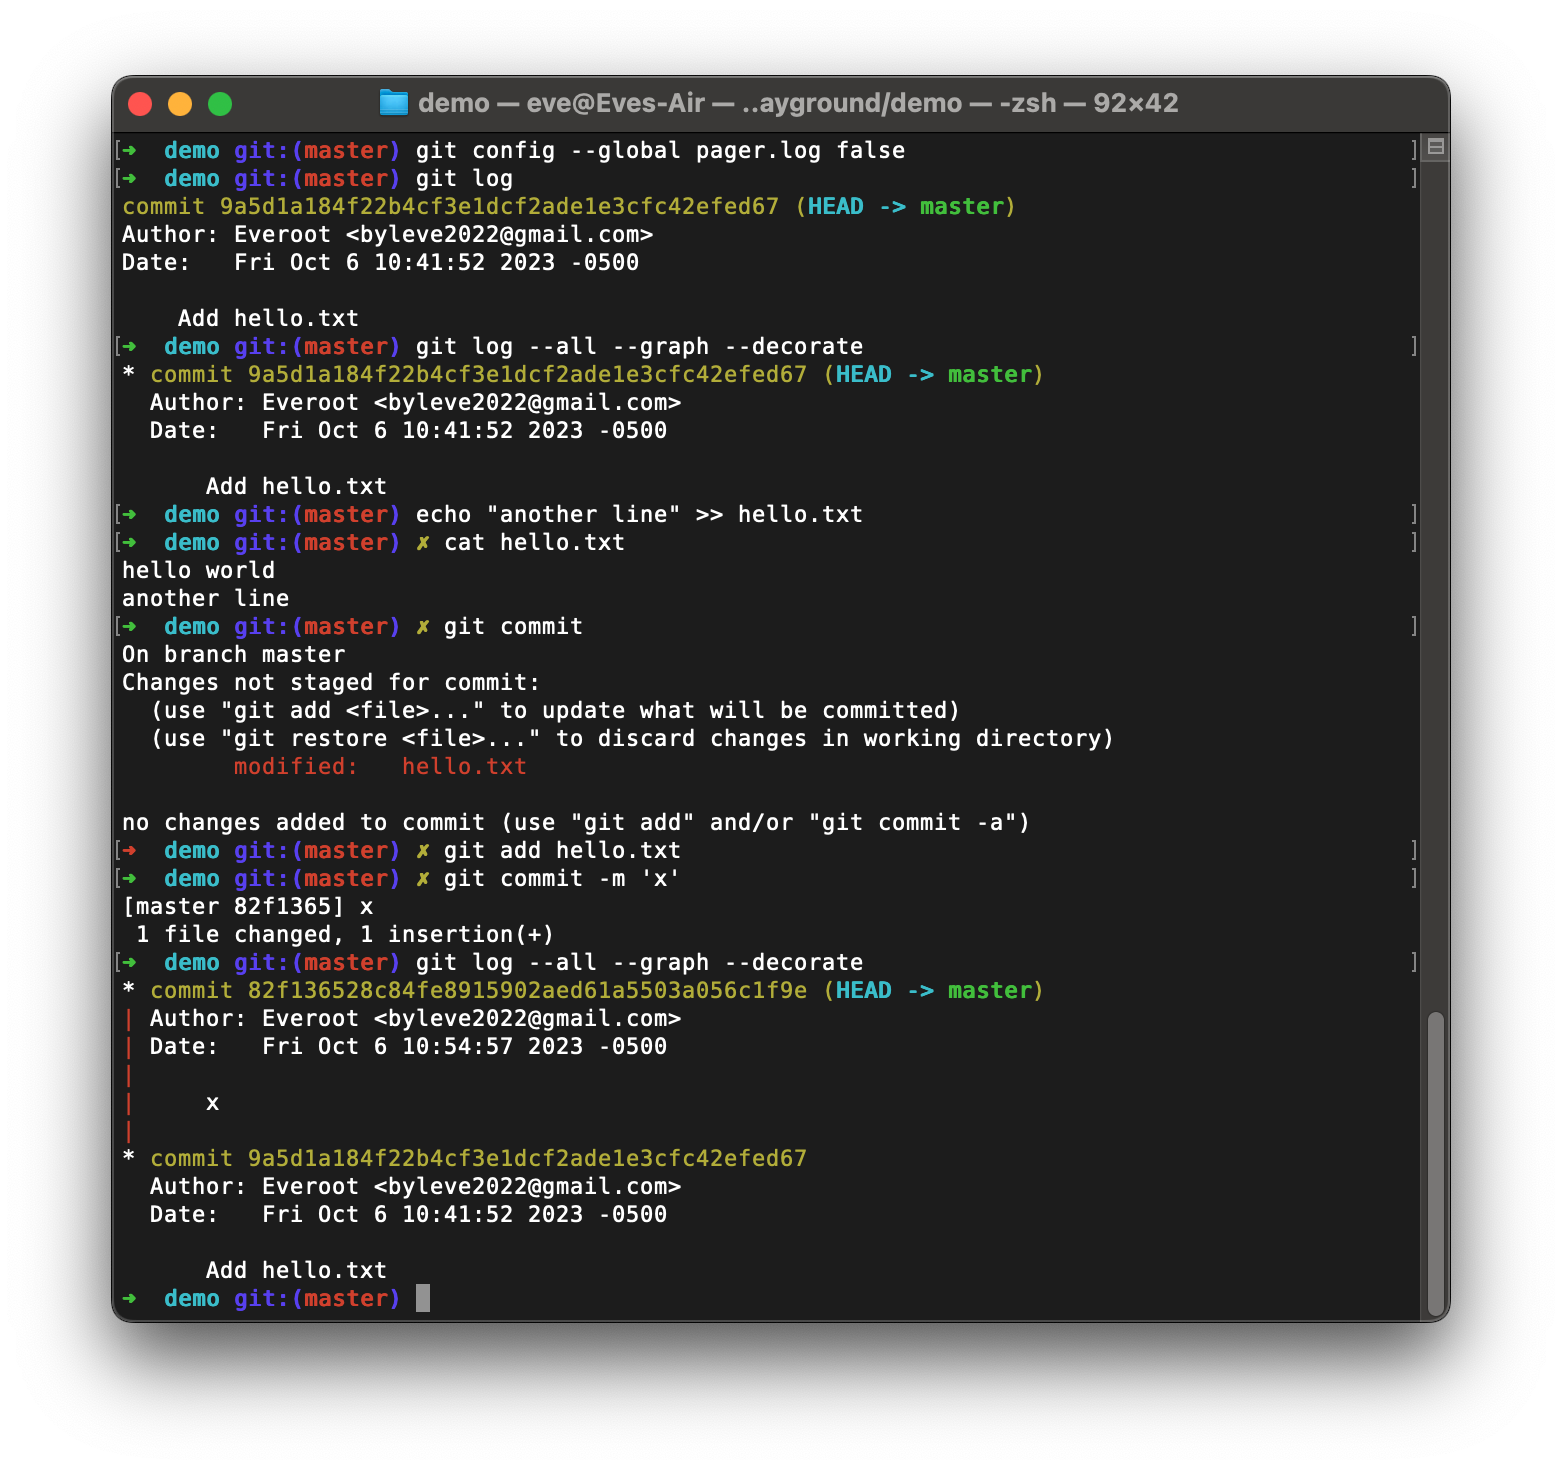
Task: Click the yellow ✗ status icon beside 'git commit'
Action: (x=423, y=627)
